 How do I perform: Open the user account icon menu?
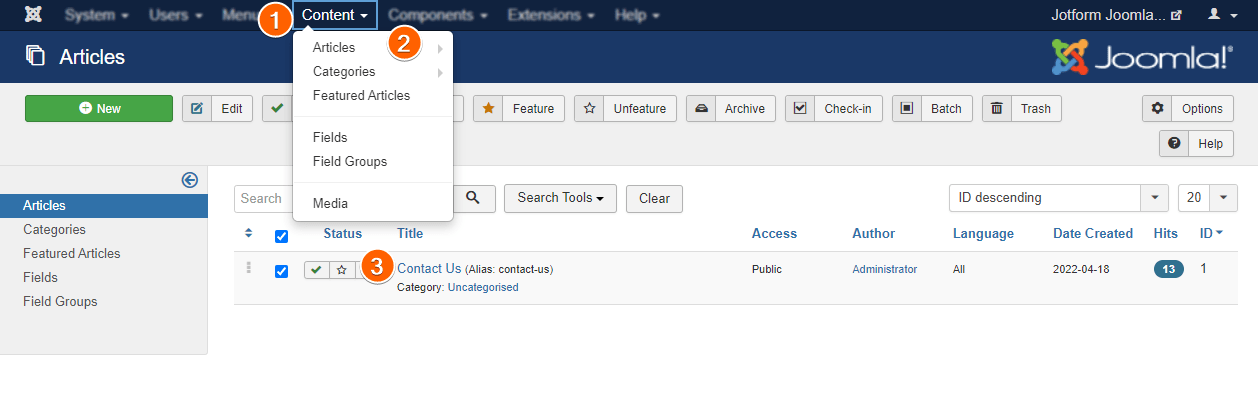[x=1222, y=15]
